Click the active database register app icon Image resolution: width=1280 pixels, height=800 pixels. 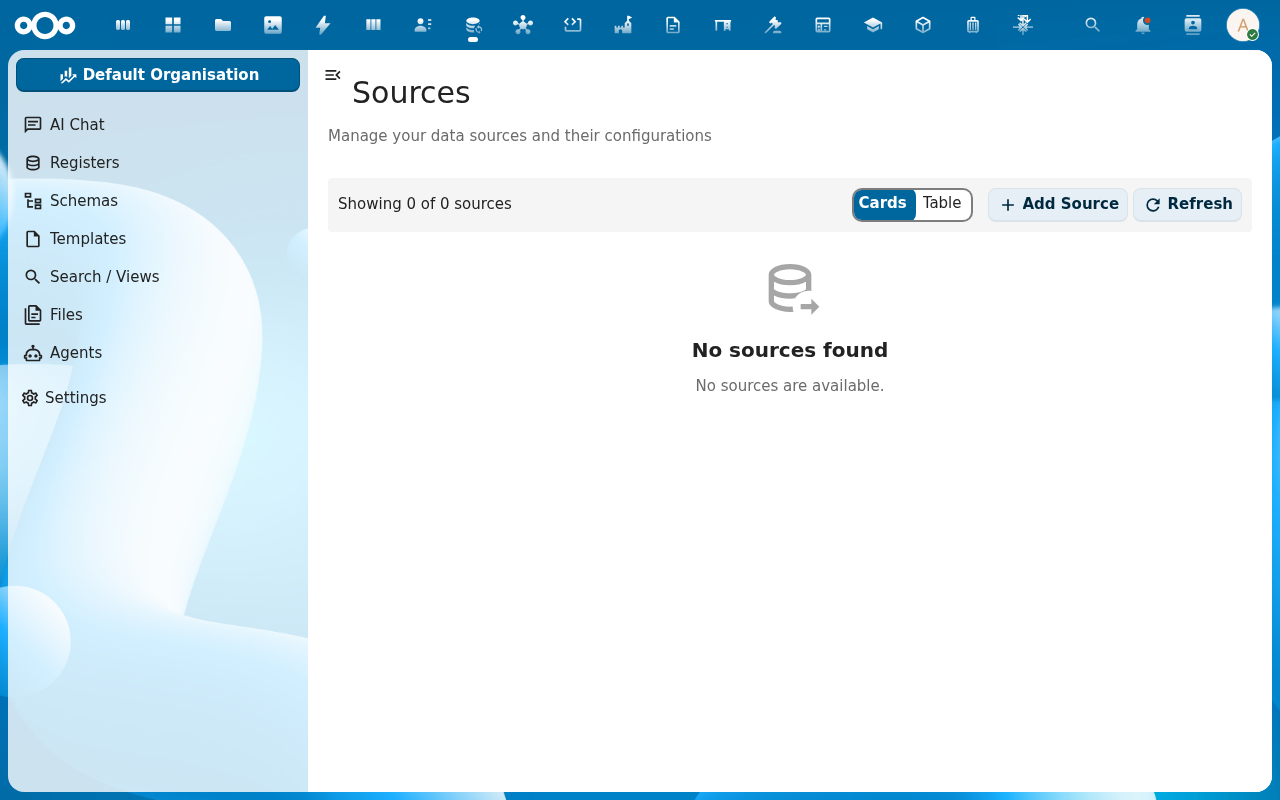473,25
